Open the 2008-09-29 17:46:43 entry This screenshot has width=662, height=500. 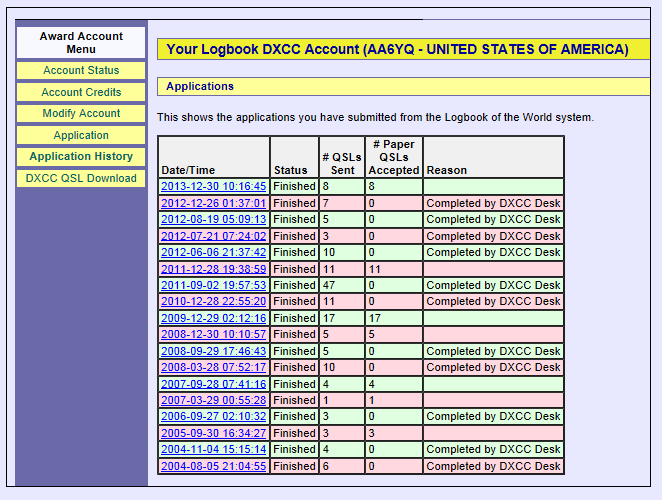point(214,351)
